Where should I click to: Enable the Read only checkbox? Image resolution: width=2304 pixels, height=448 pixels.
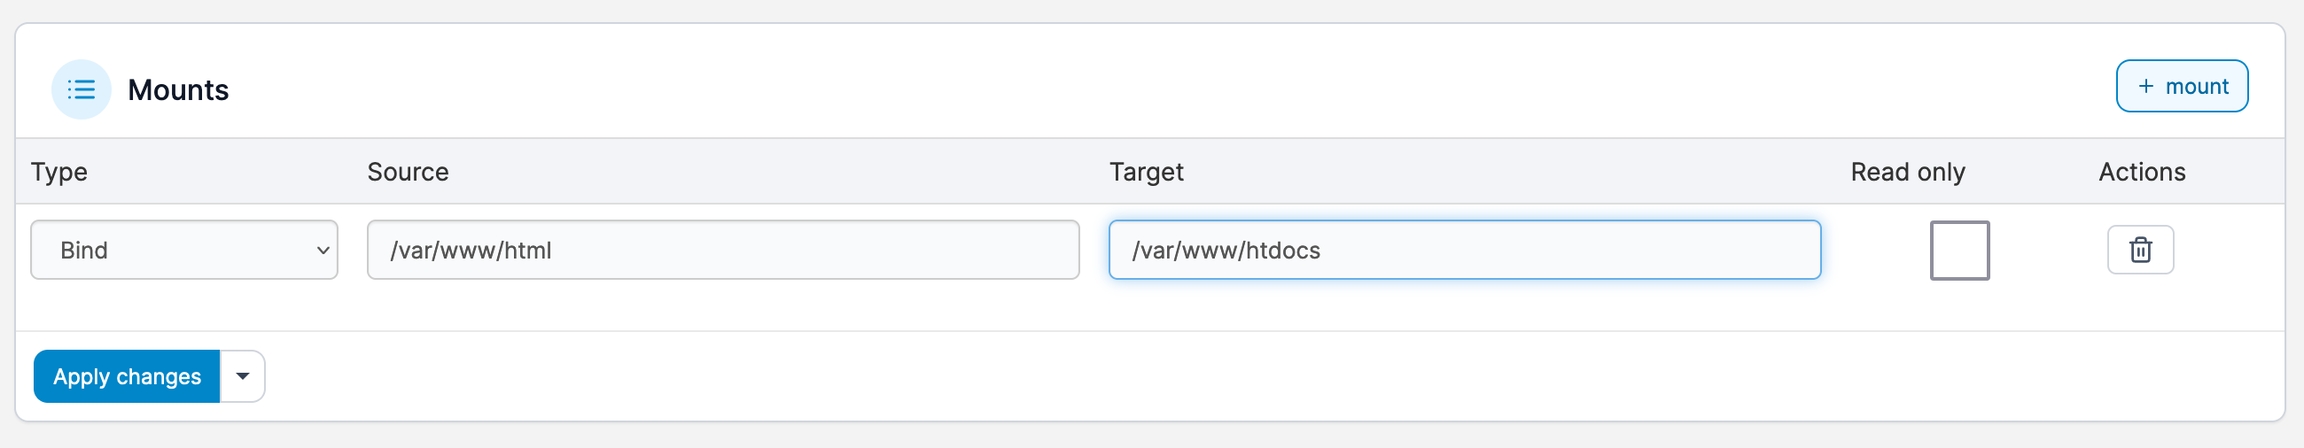pyautogui.click(x=1959, y=250)
